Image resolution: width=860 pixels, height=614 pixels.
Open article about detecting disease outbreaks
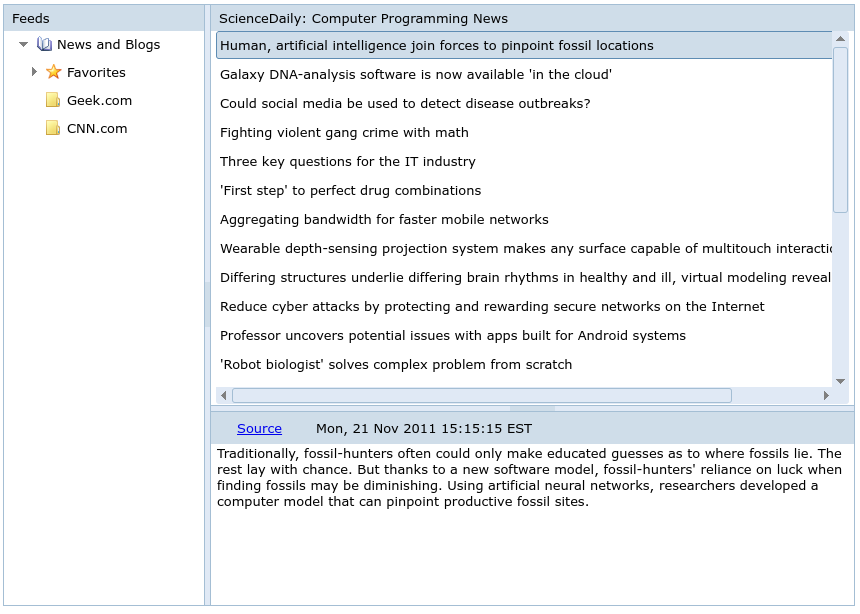point(404,104)
